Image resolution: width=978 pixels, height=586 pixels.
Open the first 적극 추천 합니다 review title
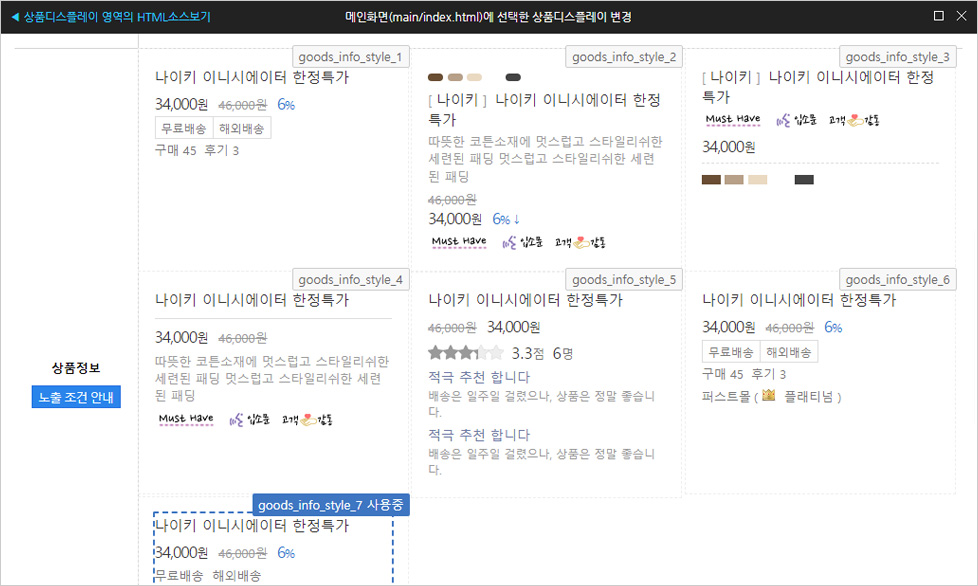click(x=479, y=377)
